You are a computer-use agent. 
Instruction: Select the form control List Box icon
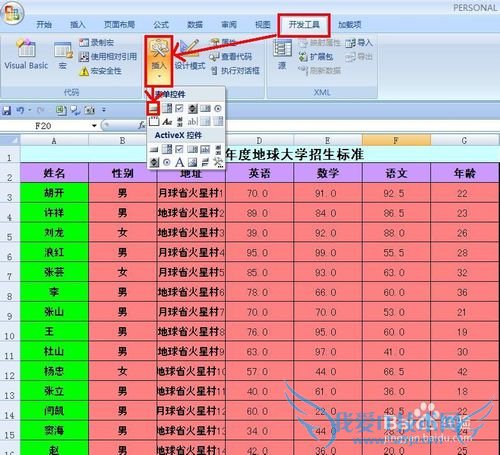click(205, 109)
